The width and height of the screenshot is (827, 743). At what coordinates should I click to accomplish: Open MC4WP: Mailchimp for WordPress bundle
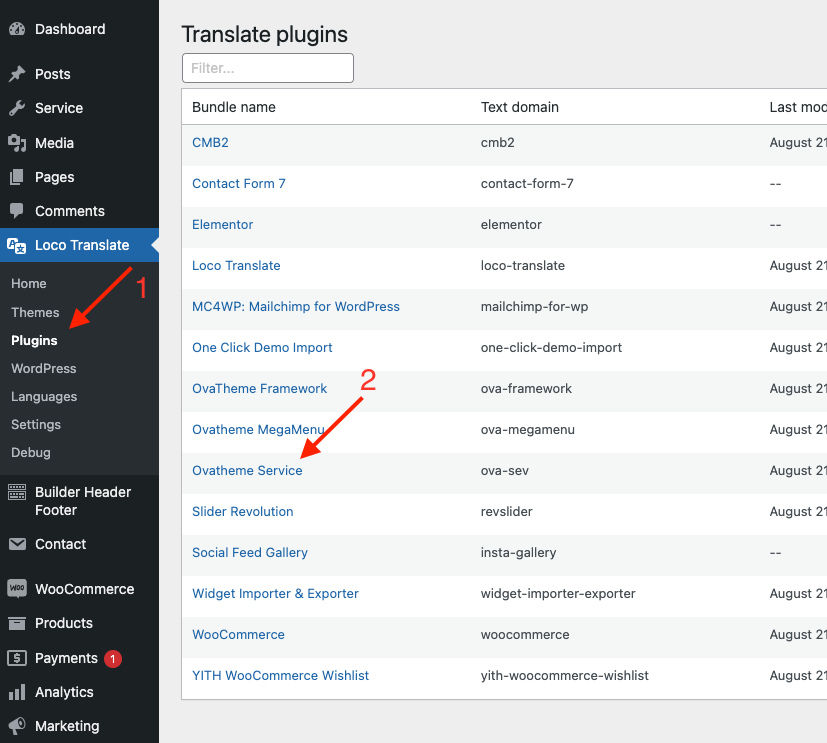(296, 307)
